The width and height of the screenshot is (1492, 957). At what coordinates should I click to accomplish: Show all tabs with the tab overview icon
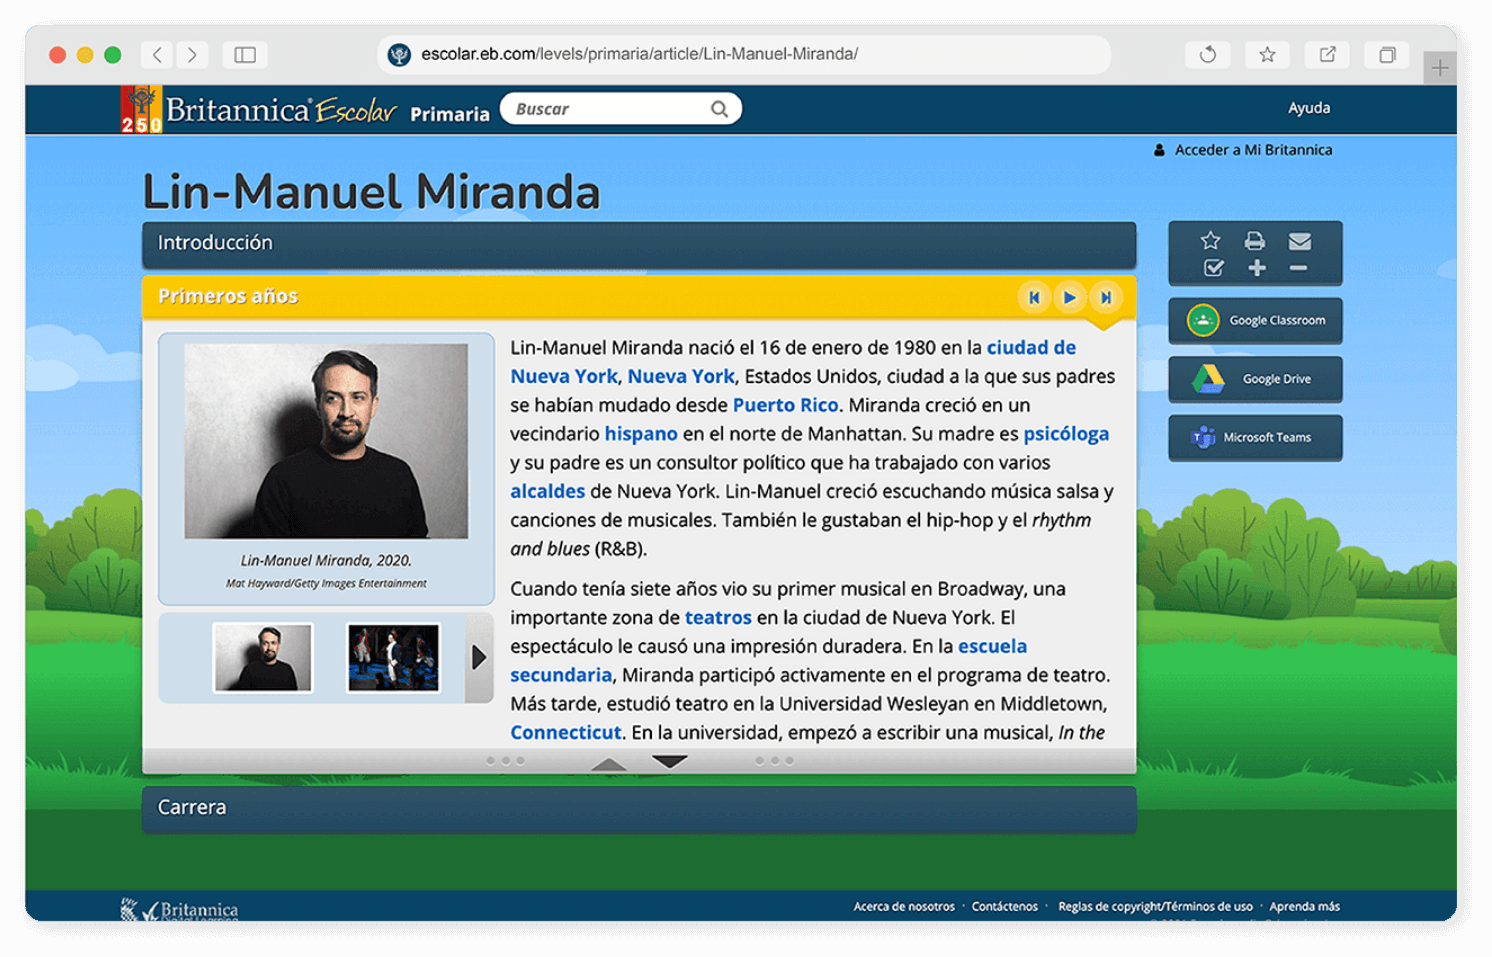pos(1387,54)
